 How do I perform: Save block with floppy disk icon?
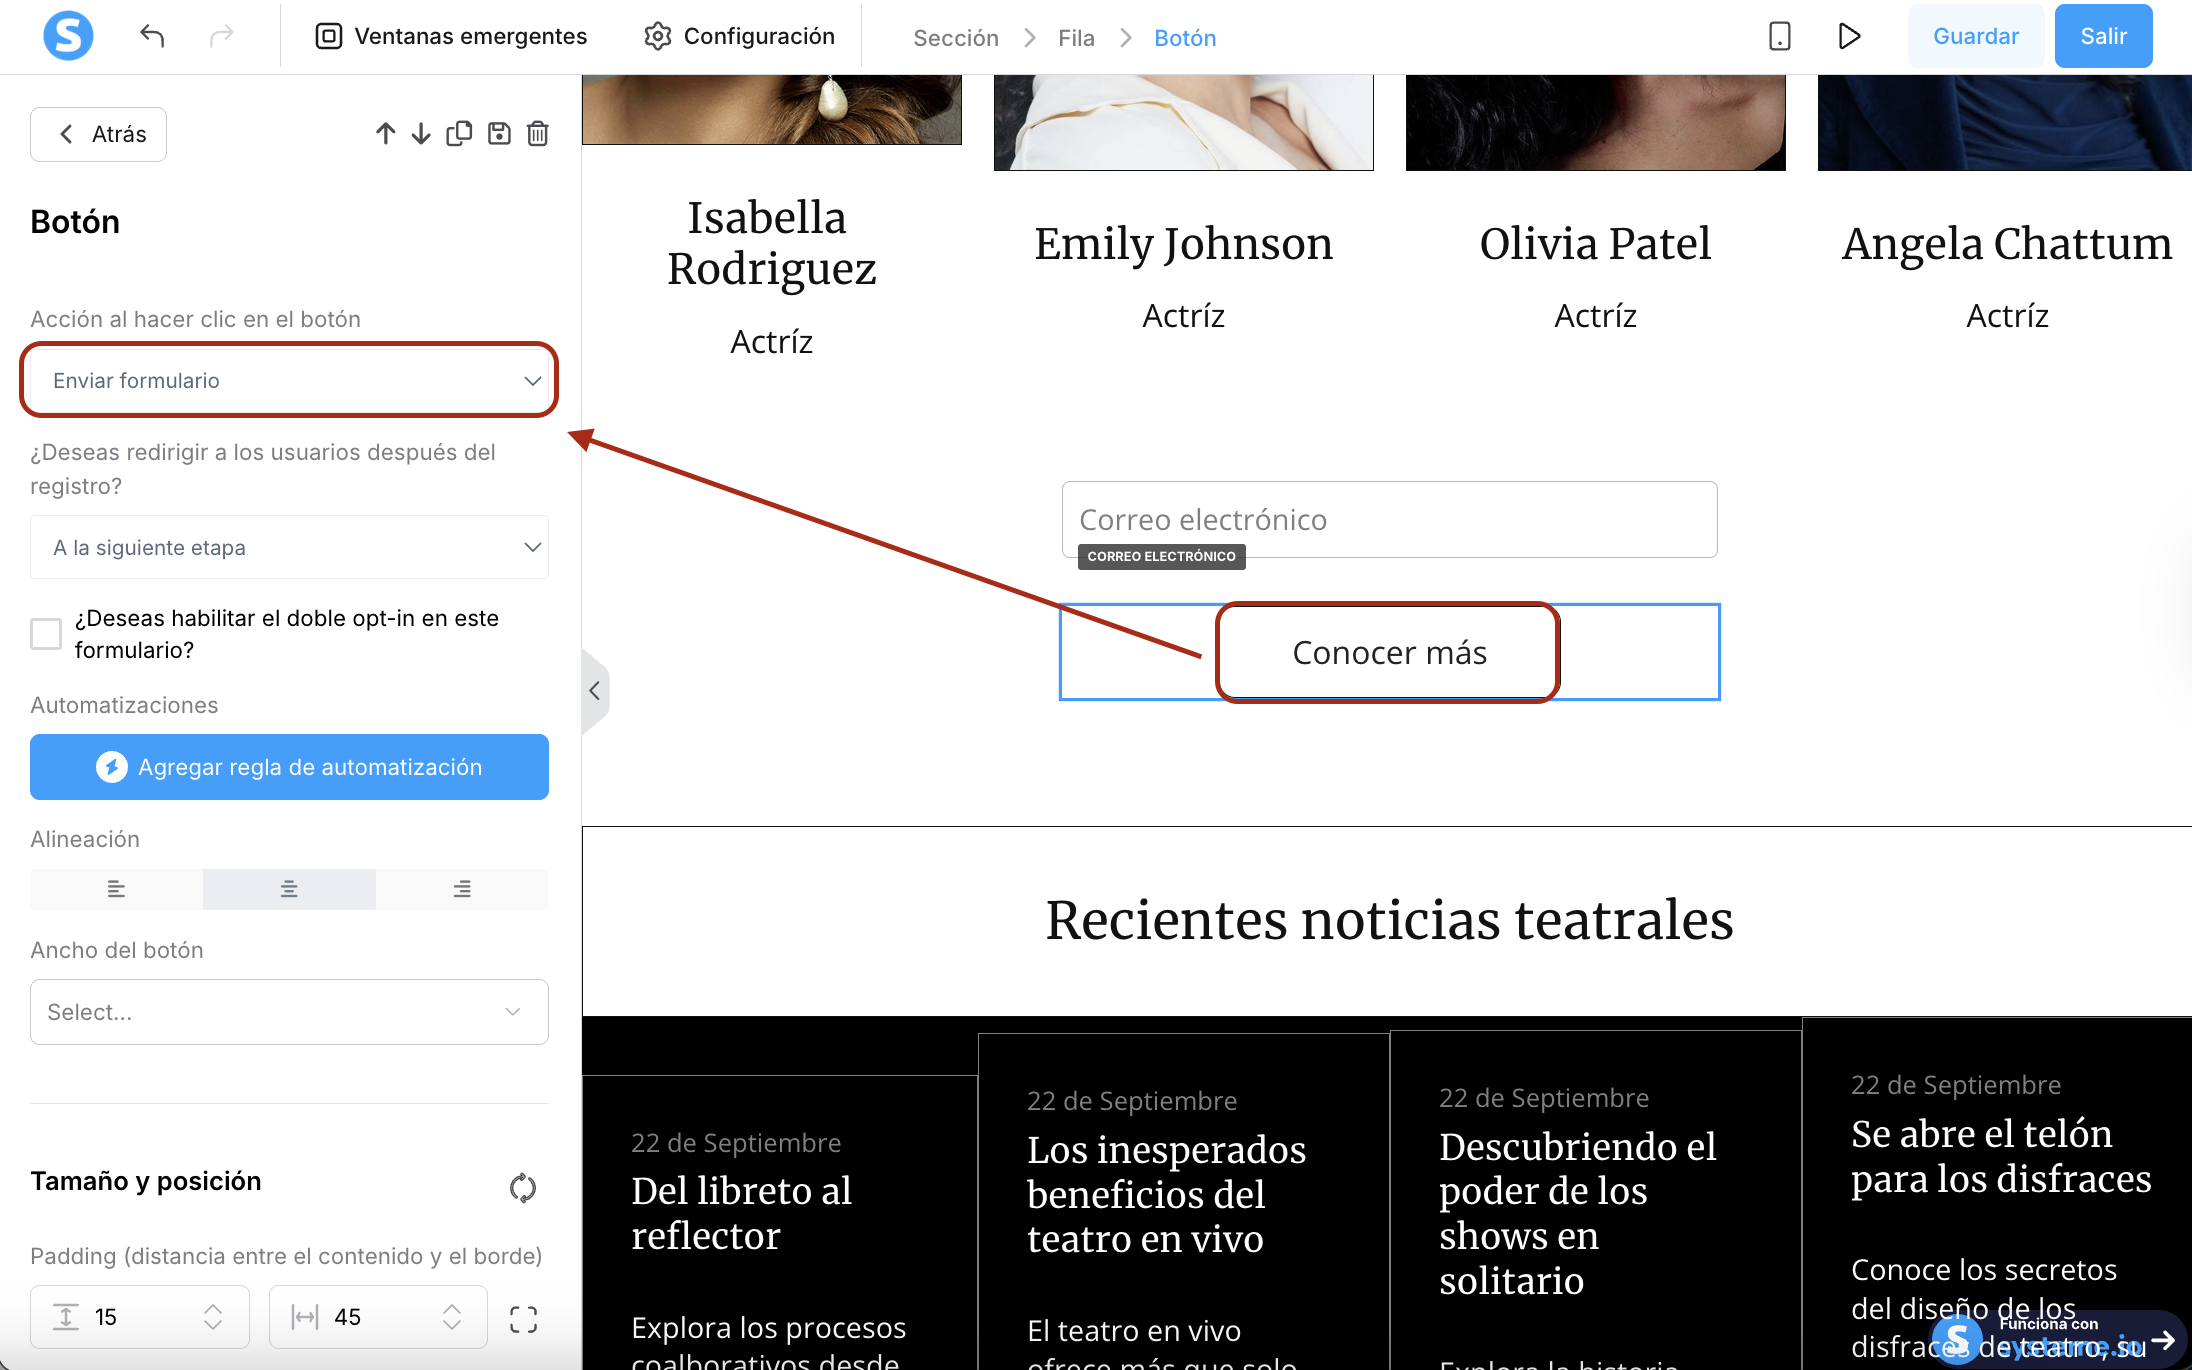click(499, 134)
